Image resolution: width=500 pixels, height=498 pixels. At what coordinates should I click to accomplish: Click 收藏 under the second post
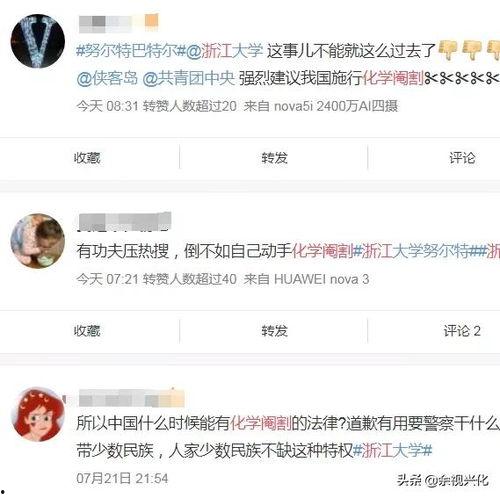click(x=87, y=331)
